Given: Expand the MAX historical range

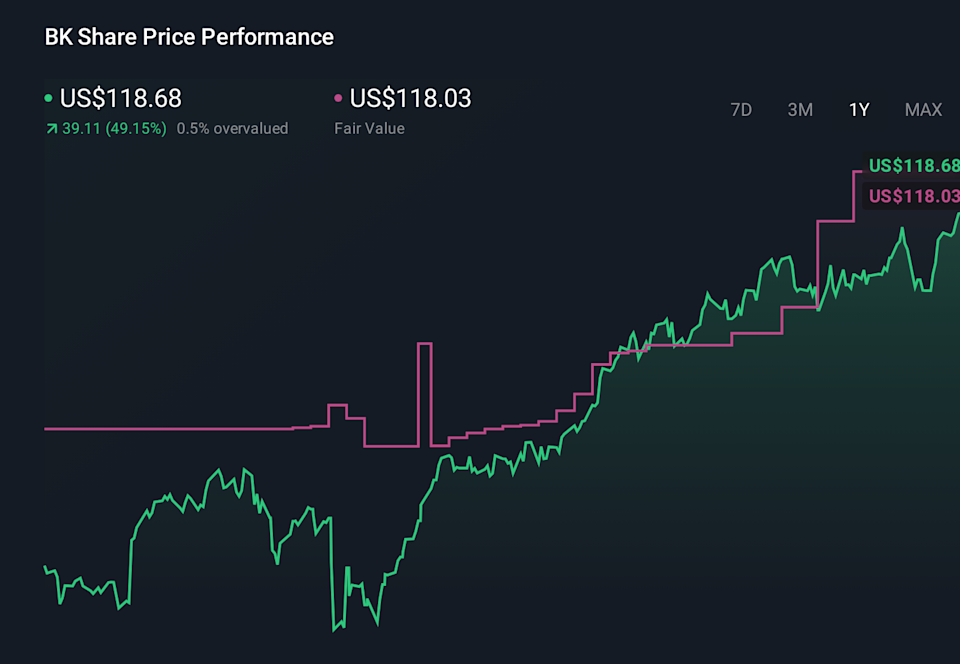Looking at the screenshot, I should (x=923, y=110).
